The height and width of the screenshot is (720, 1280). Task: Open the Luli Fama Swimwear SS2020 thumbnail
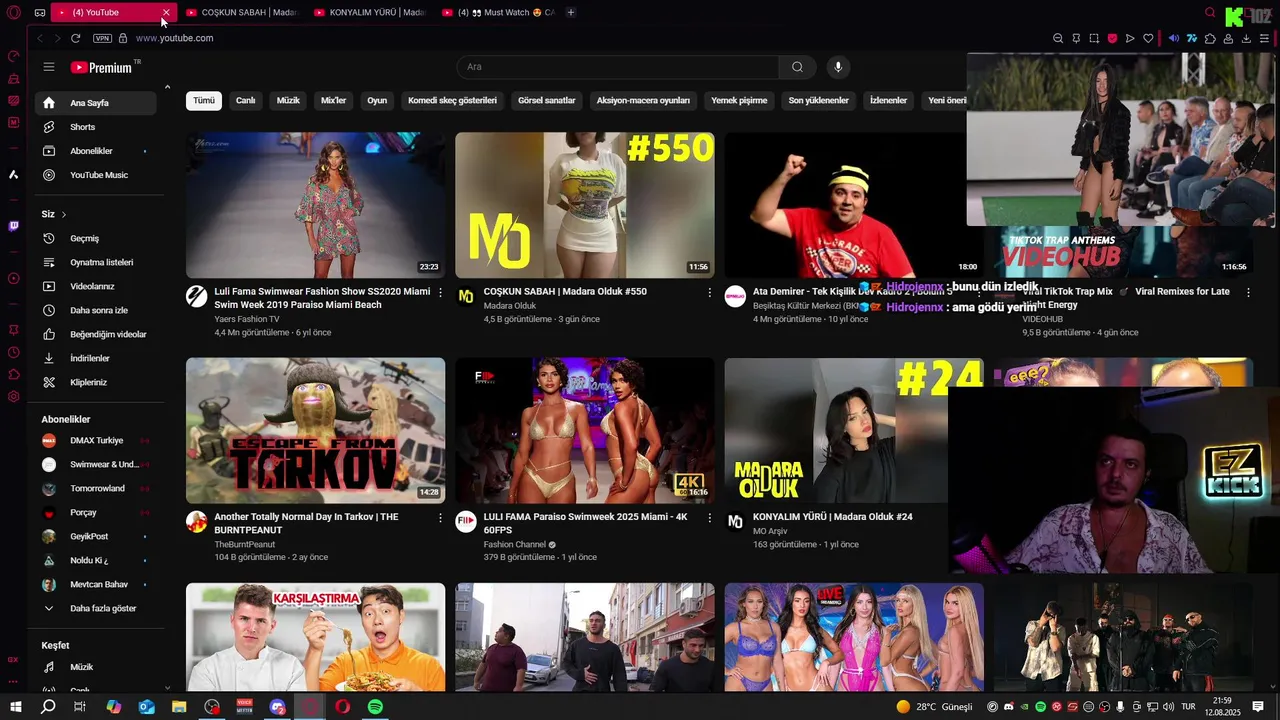coord(315,205)
